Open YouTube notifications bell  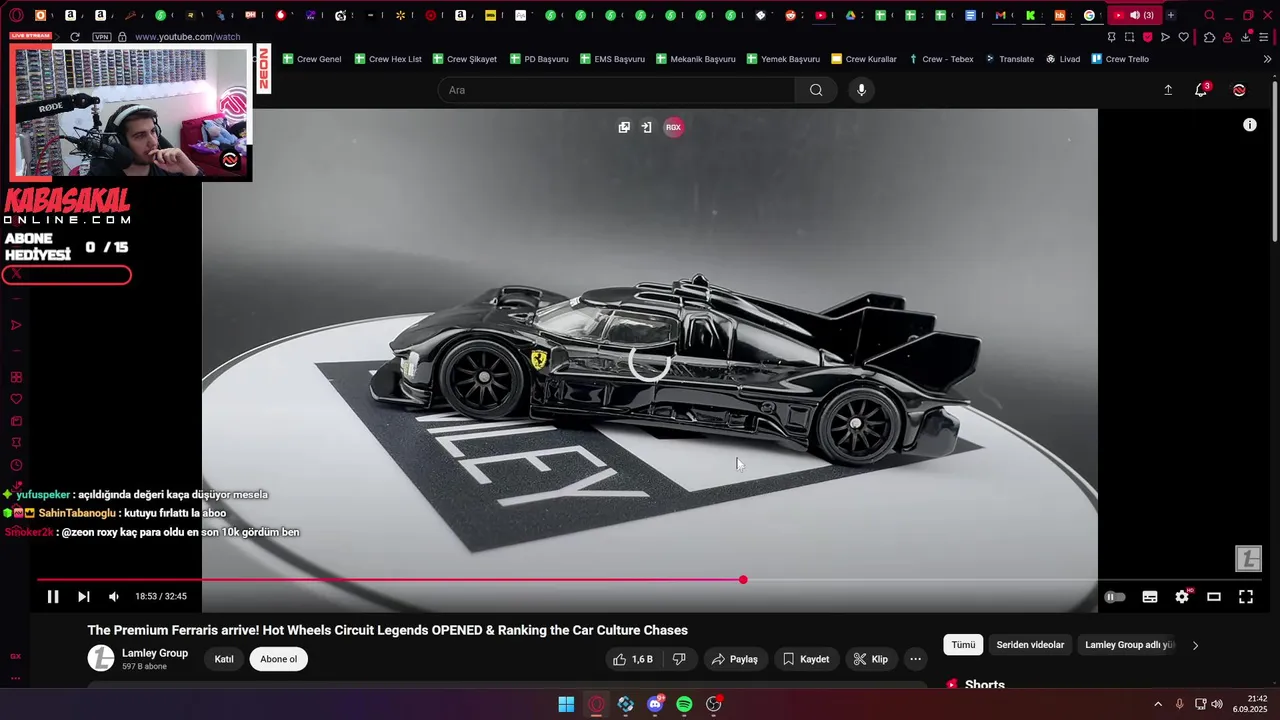click(x=1201, y=90)
